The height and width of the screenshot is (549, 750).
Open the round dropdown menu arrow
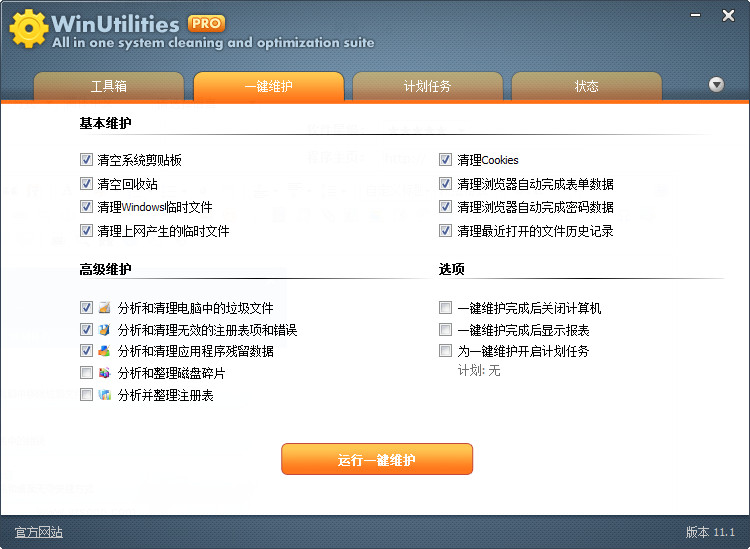(x=716, y=85)
